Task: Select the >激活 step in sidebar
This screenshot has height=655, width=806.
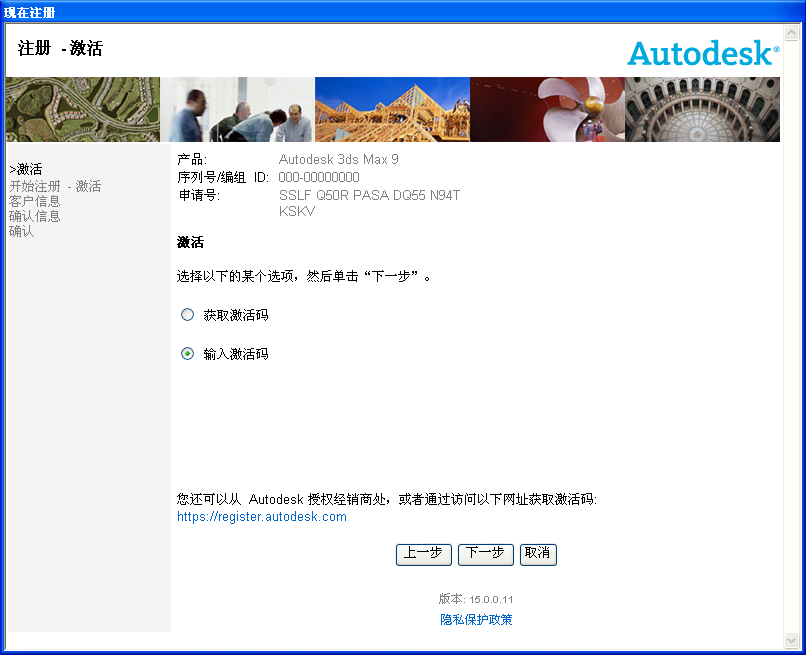Action: tap(26, 169)
